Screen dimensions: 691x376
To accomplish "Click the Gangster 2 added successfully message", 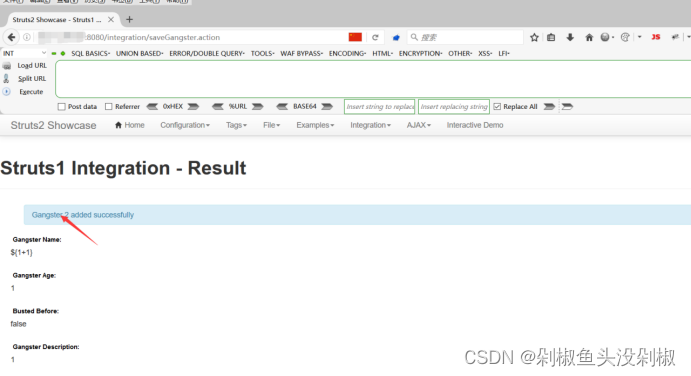I will (82, 215).
